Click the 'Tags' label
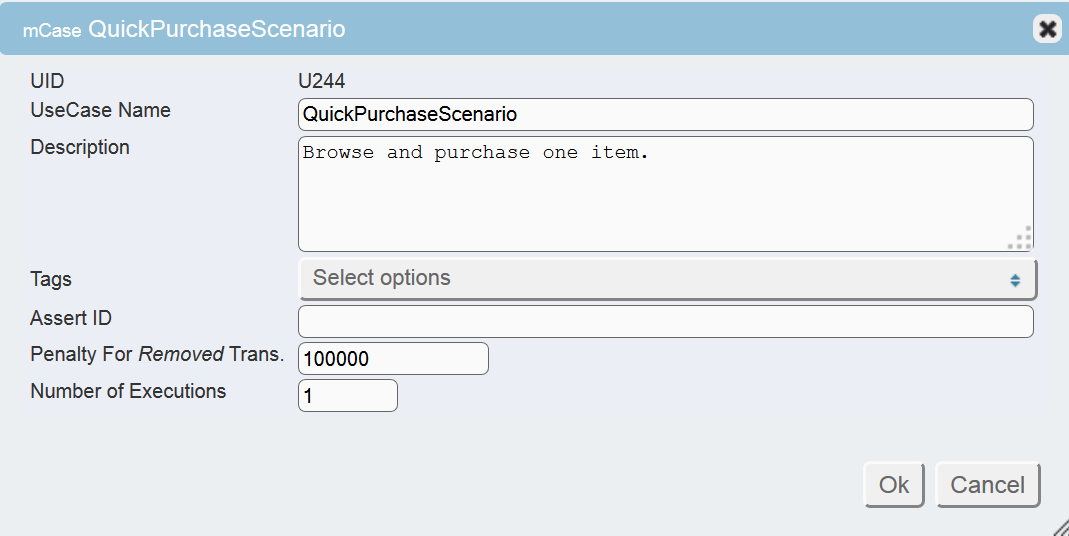1069x536 pixels. [x=51, y=279]
